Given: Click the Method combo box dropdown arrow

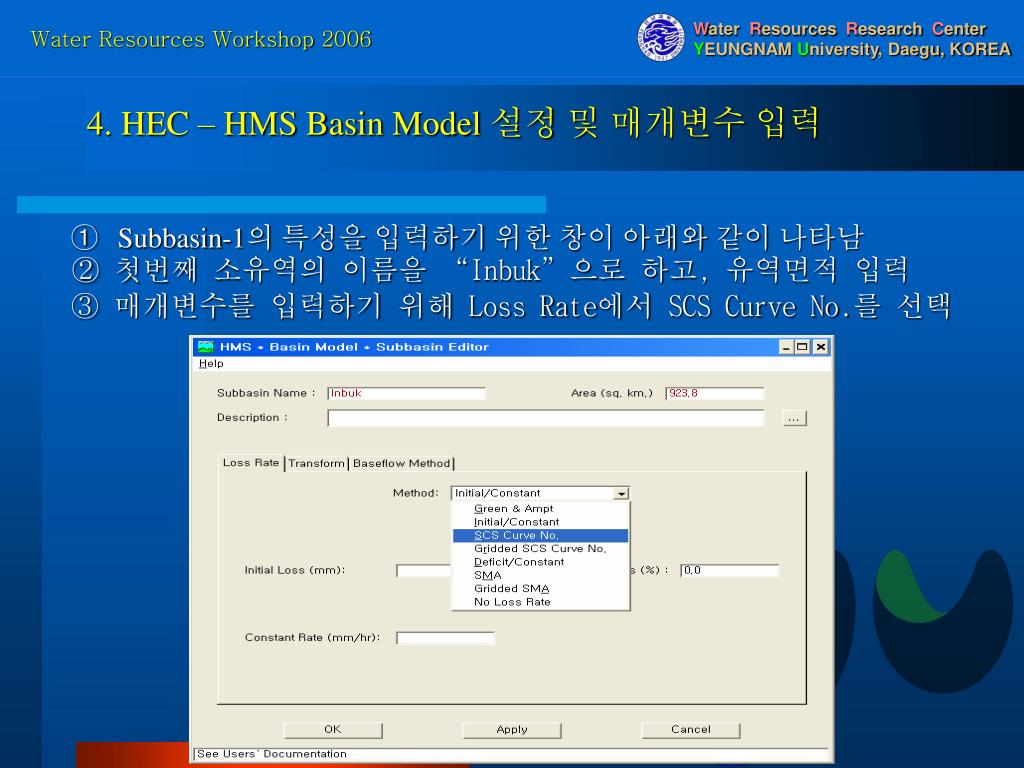Looking at the screenshot, I should pyautogui.click(x=622, y=494).
